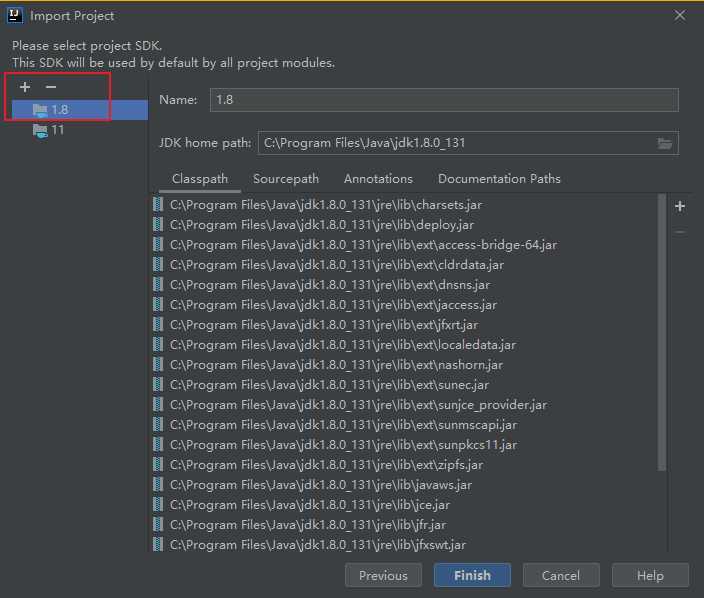The height and width of the screenshot is (598, 704).
Task: Select jfr.jar classpath entry
Action: coord(404,525)
